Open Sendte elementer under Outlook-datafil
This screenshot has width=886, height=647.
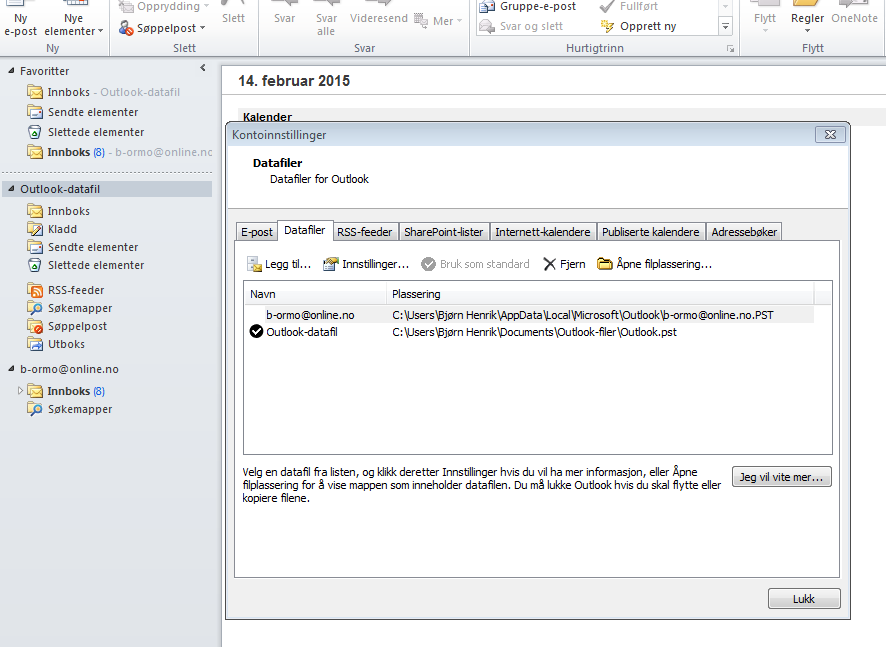coord(82,247)
